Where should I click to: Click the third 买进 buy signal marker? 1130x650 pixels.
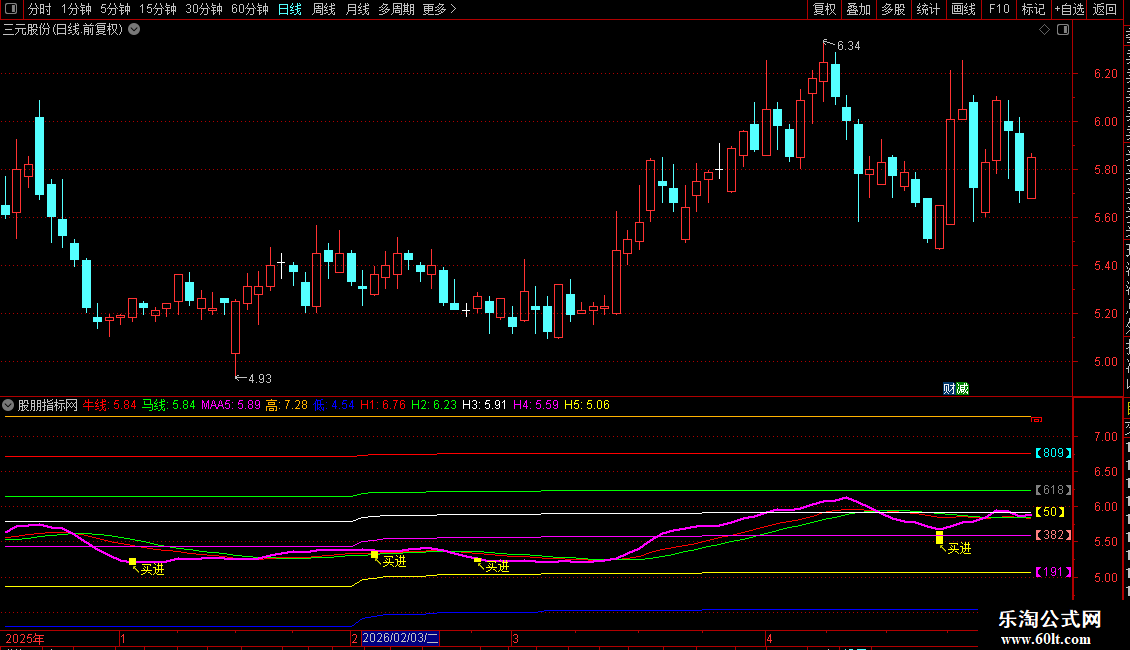497,567
